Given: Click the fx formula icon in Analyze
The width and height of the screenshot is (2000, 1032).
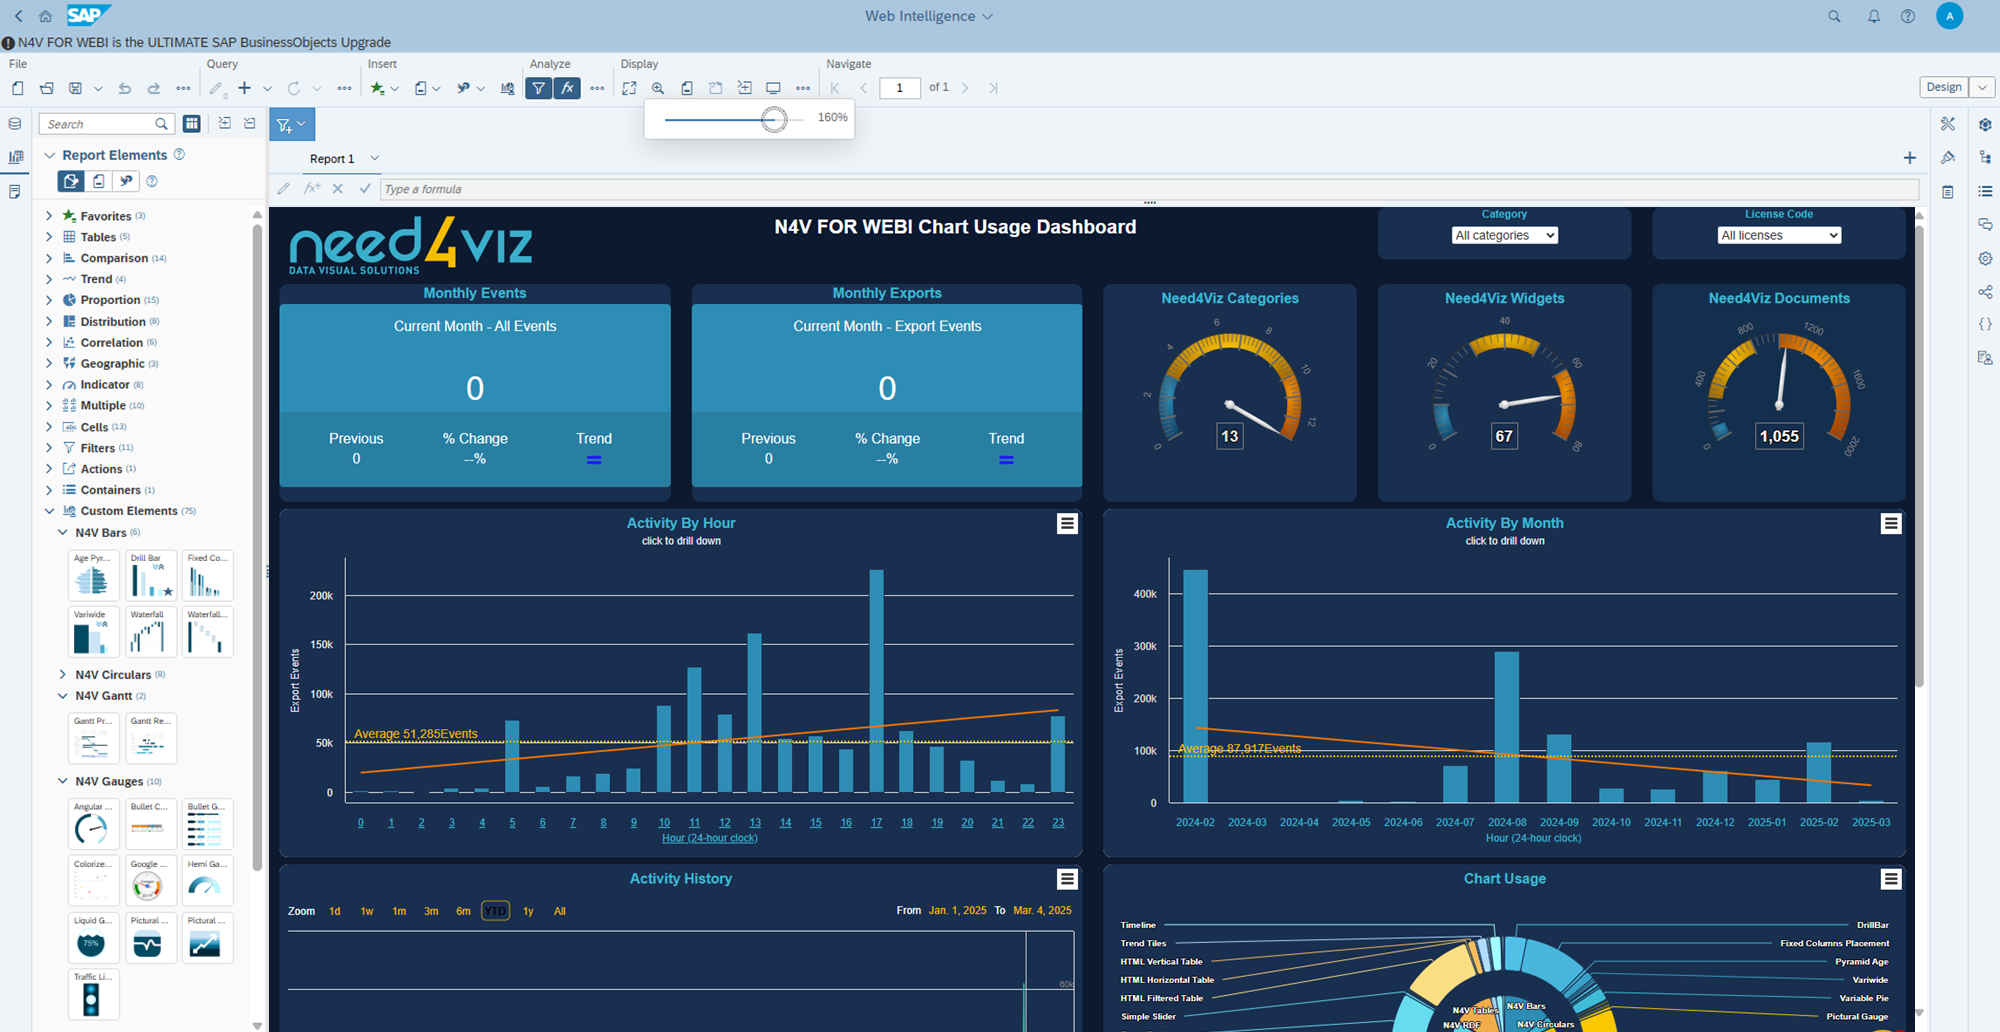Looking at the screenshot, I should click(x=568, y=88).
